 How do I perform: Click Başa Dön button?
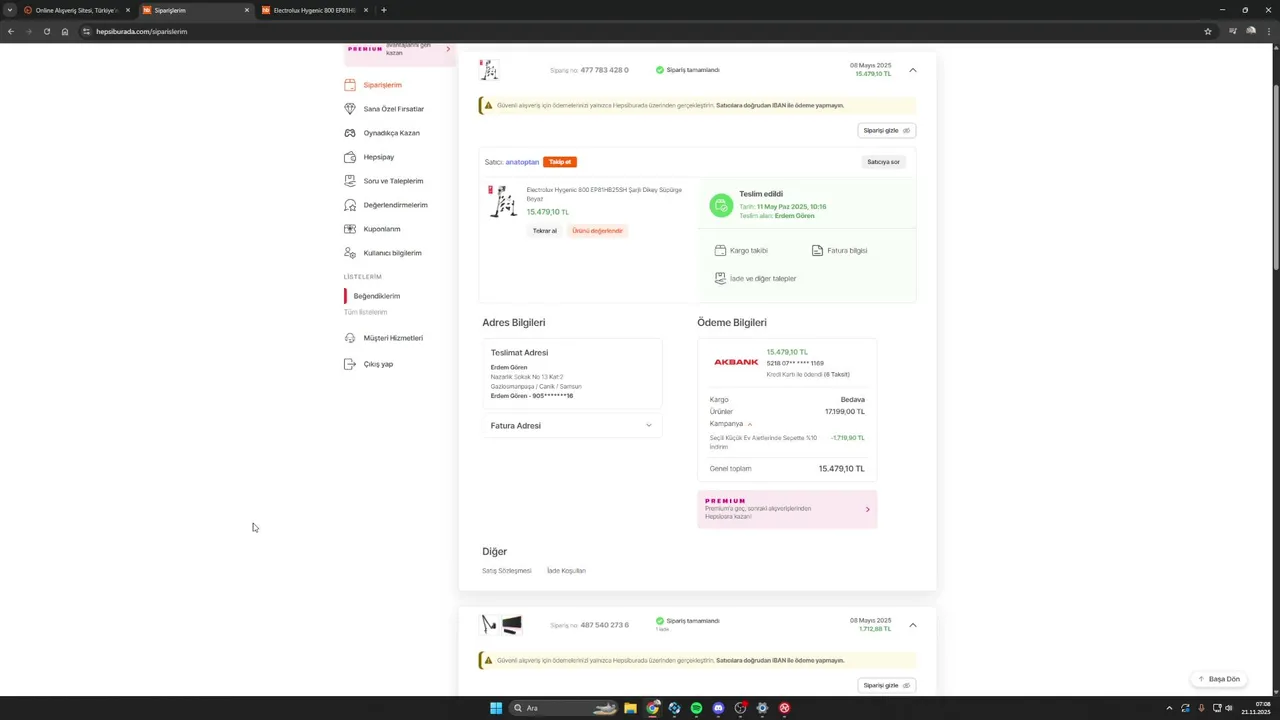tap(1218, 679)
